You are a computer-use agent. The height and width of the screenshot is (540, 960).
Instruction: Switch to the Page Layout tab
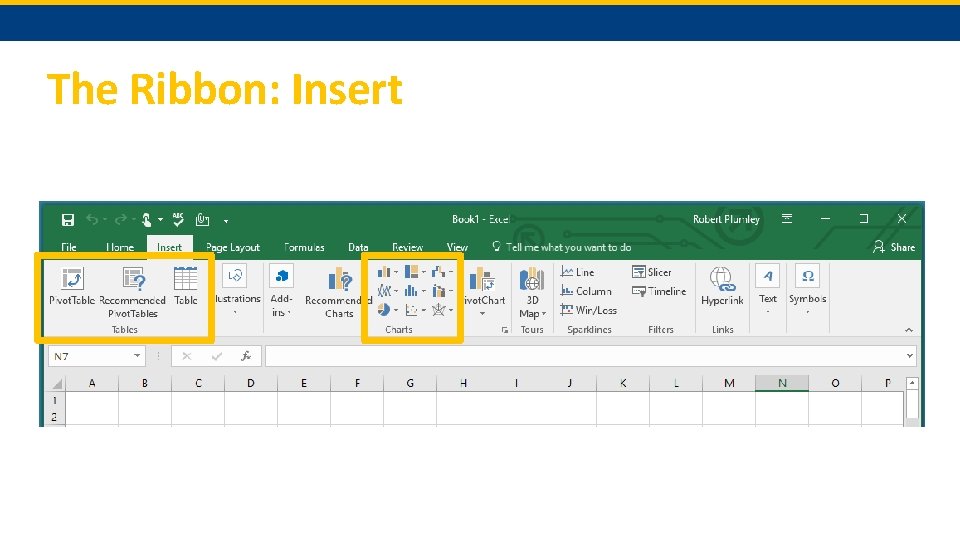tap(233, 247)
